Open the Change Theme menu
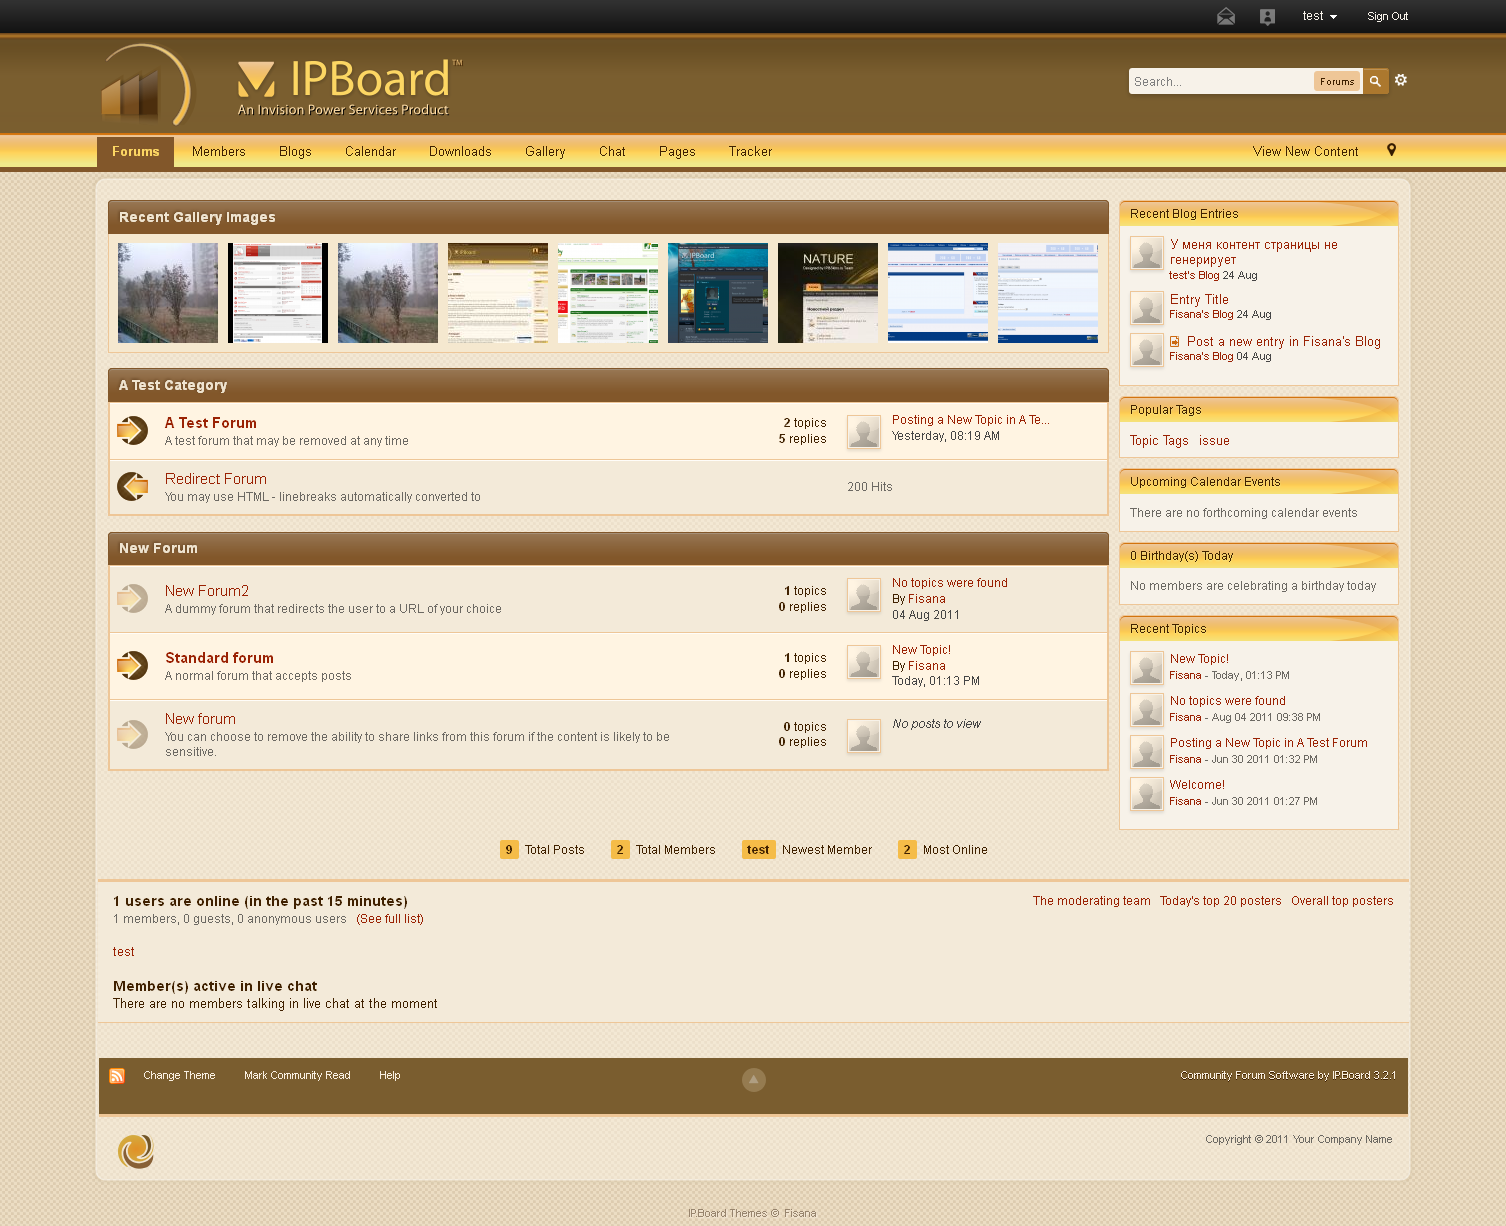 coord(179,1076)
